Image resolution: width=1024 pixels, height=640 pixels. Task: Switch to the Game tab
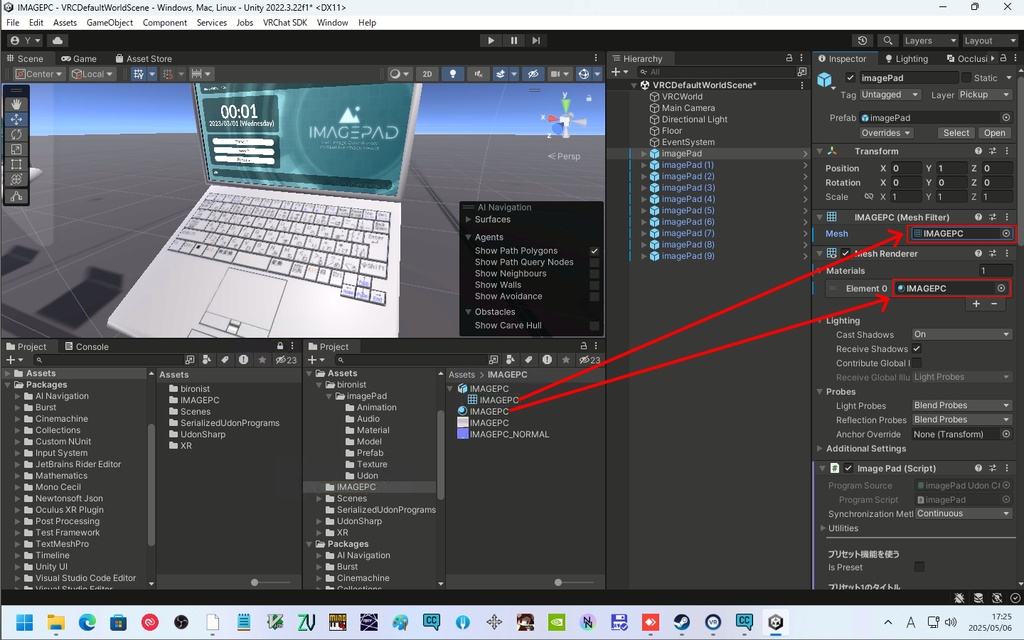(x=78, y=58)
